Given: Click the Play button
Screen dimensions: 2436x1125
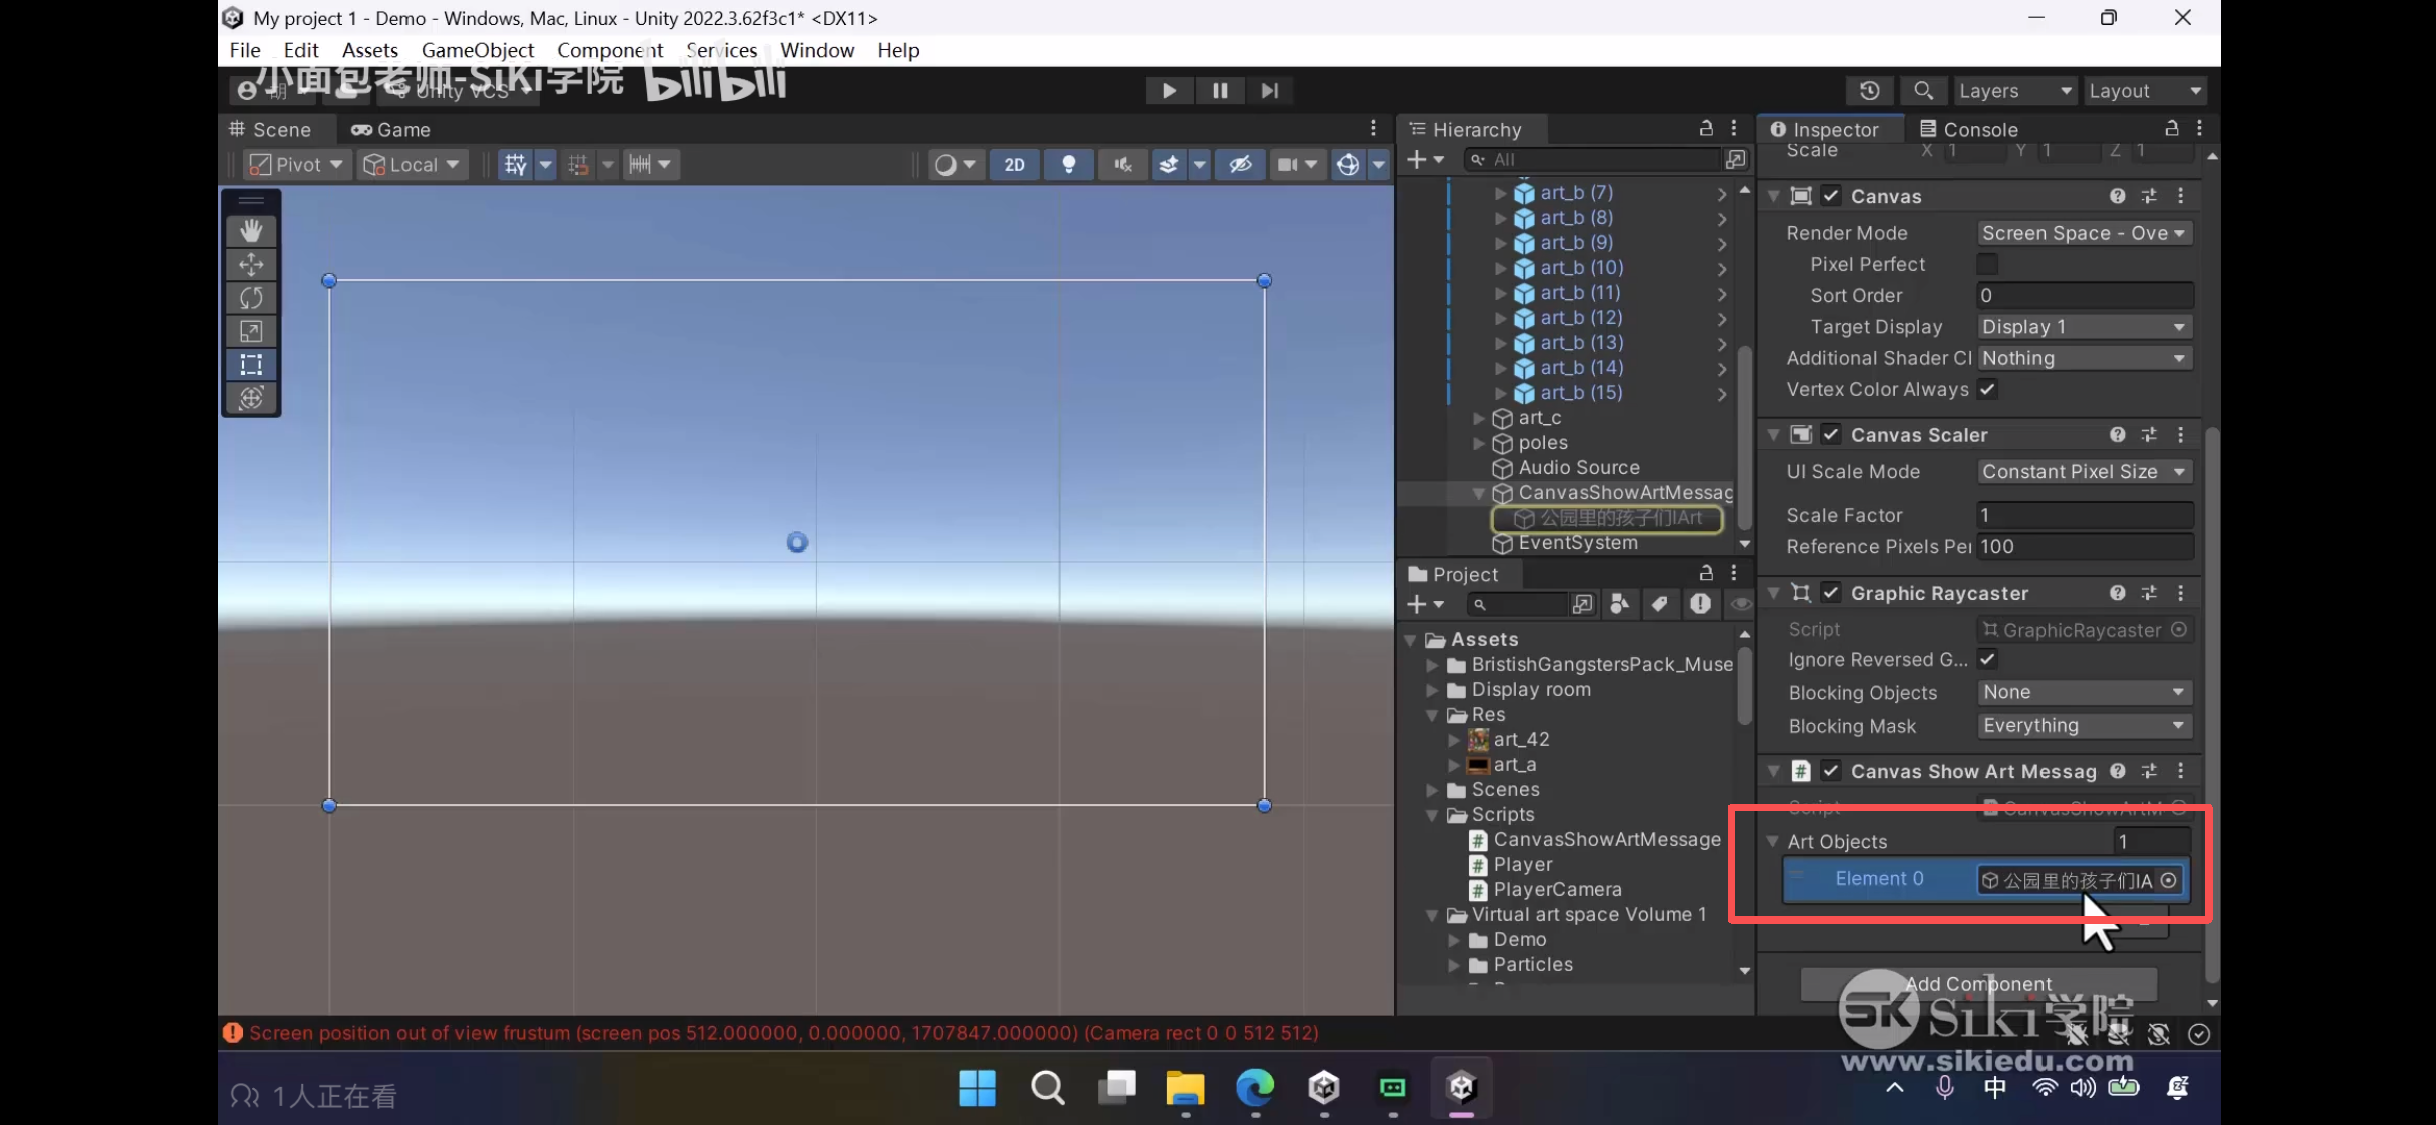Looking at the screenshot, I should (1169, 91).
